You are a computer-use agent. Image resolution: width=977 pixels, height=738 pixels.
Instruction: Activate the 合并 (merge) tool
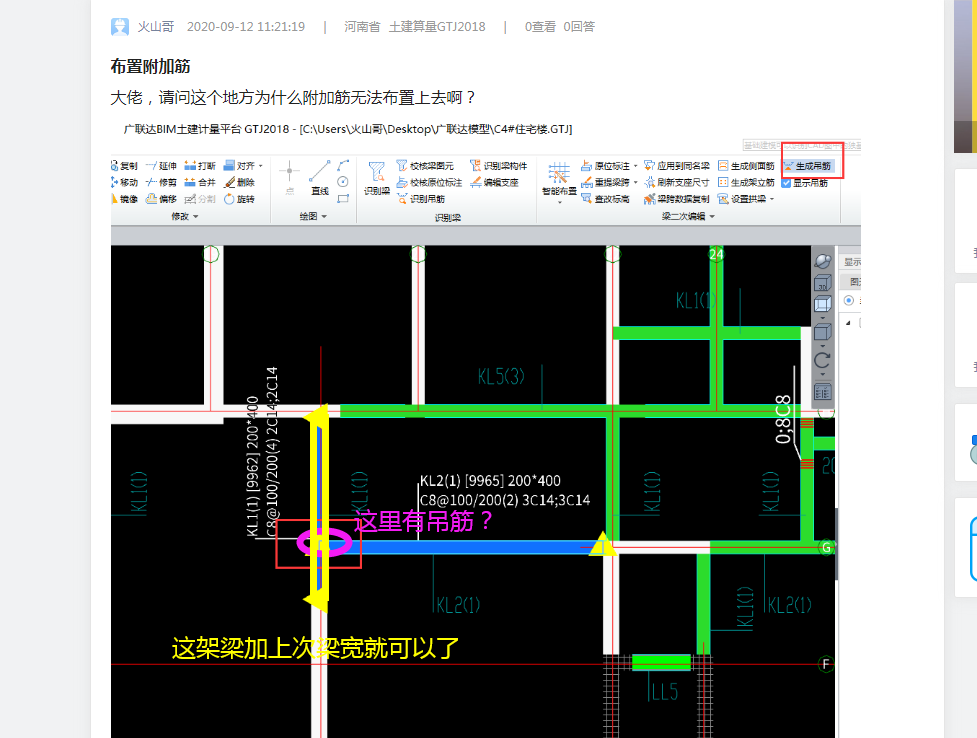point(200,182)
